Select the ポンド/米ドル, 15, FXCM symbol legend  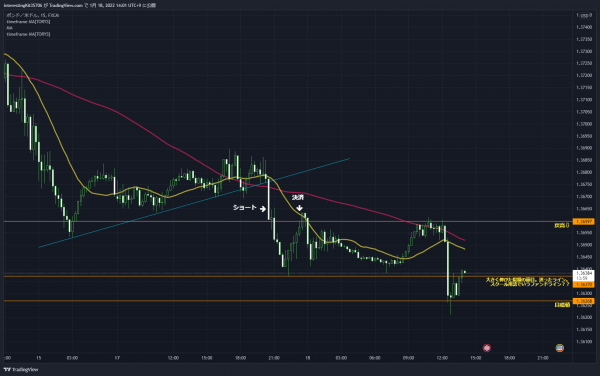(33, 15)
